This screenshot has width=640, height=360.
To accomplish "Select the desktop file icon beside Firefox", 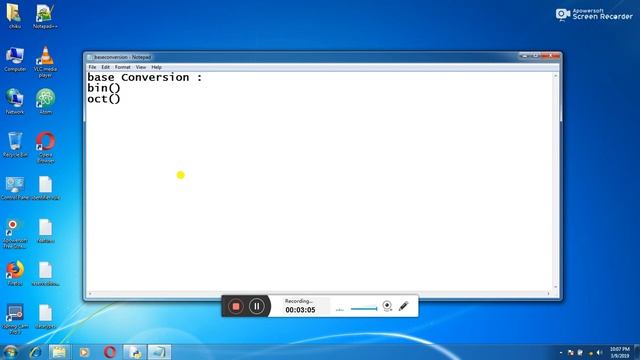I will coord(45,273).
